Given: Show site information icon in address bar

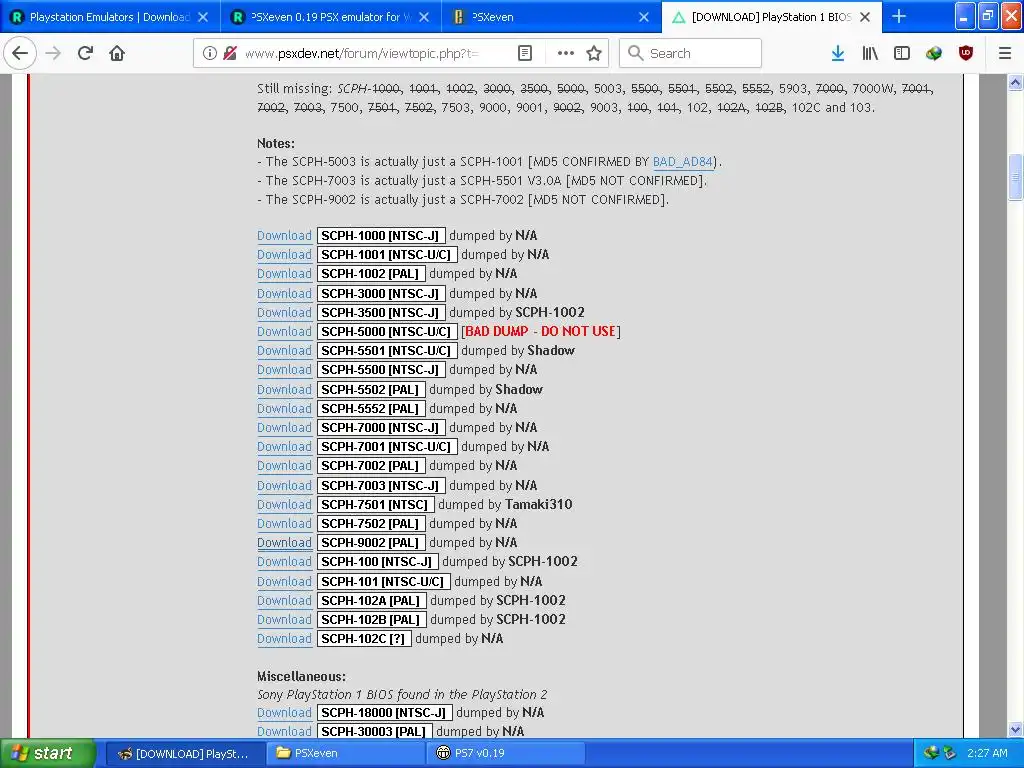Looking at the screenshot, I should 210,53.
